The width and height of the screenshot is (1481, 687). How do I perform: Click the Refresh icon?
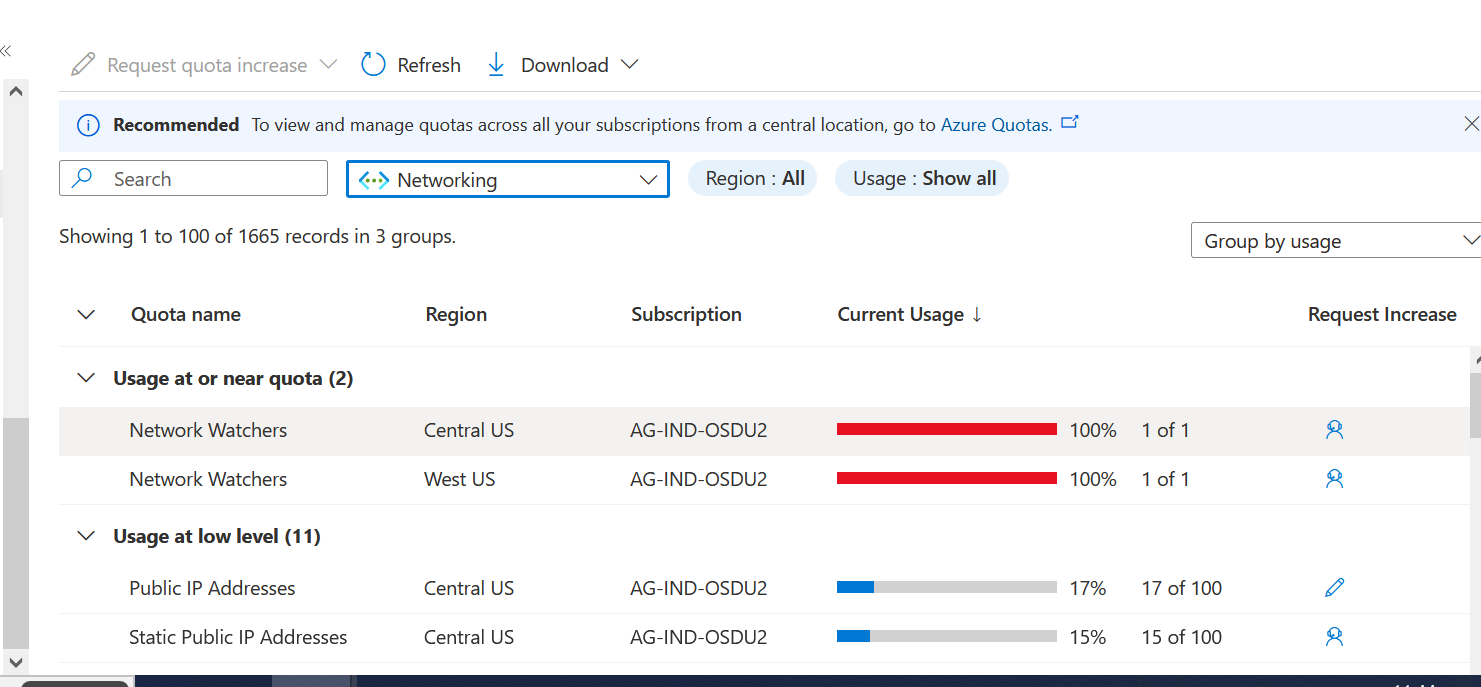click(x=373, y=65)
